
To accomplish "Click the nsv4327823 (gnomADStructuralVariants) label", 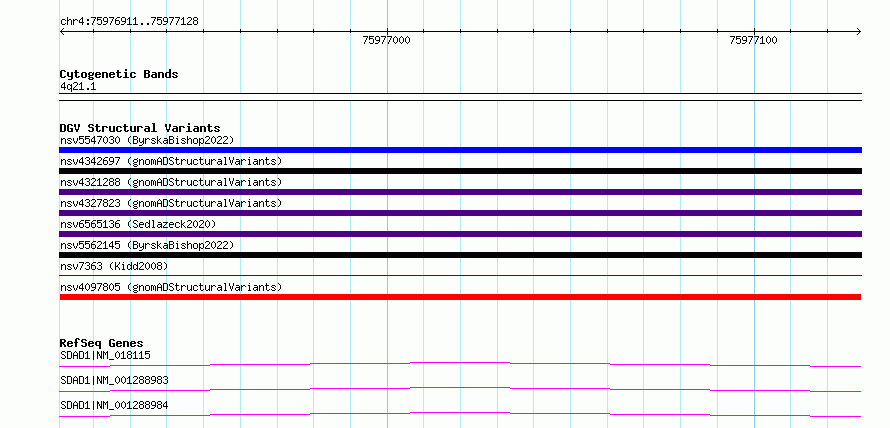I will point(171,203).
